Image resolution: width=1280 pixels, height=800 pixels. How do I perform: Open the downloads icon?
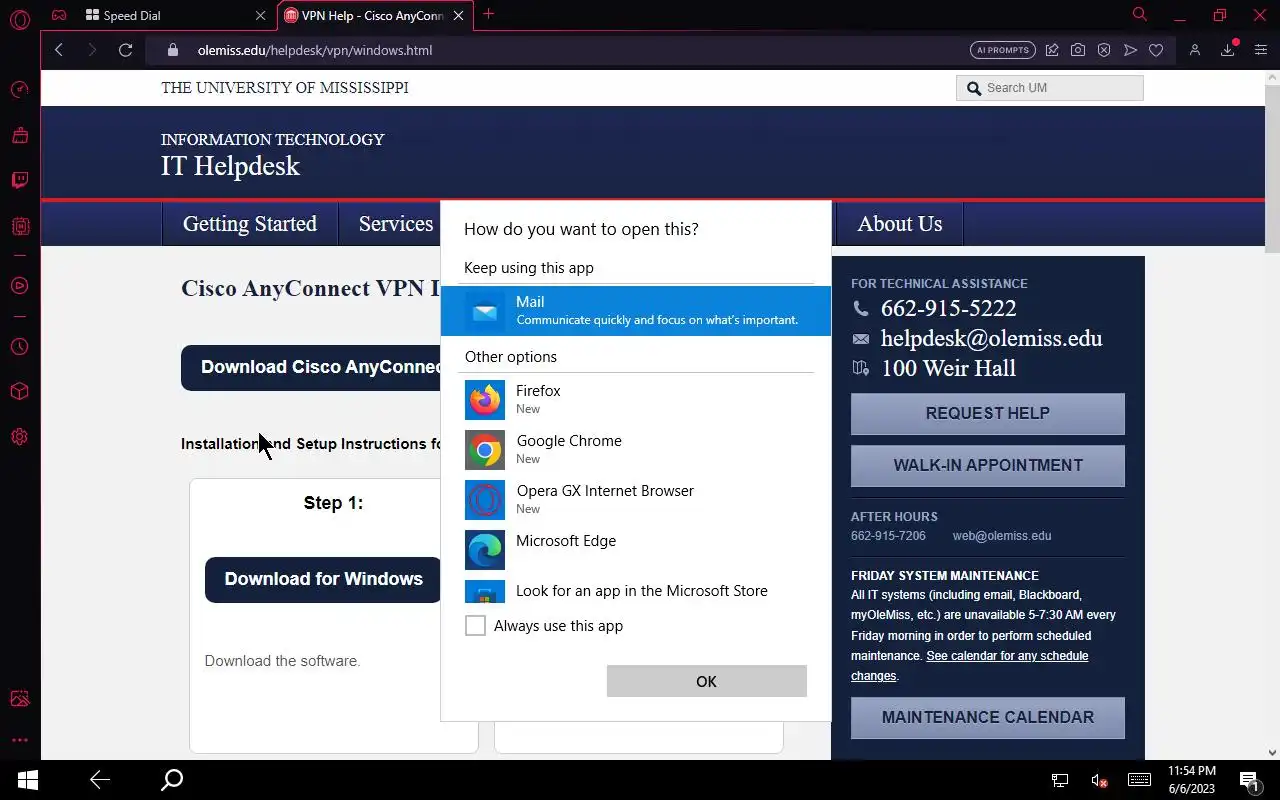click(x=1228, y=50)
